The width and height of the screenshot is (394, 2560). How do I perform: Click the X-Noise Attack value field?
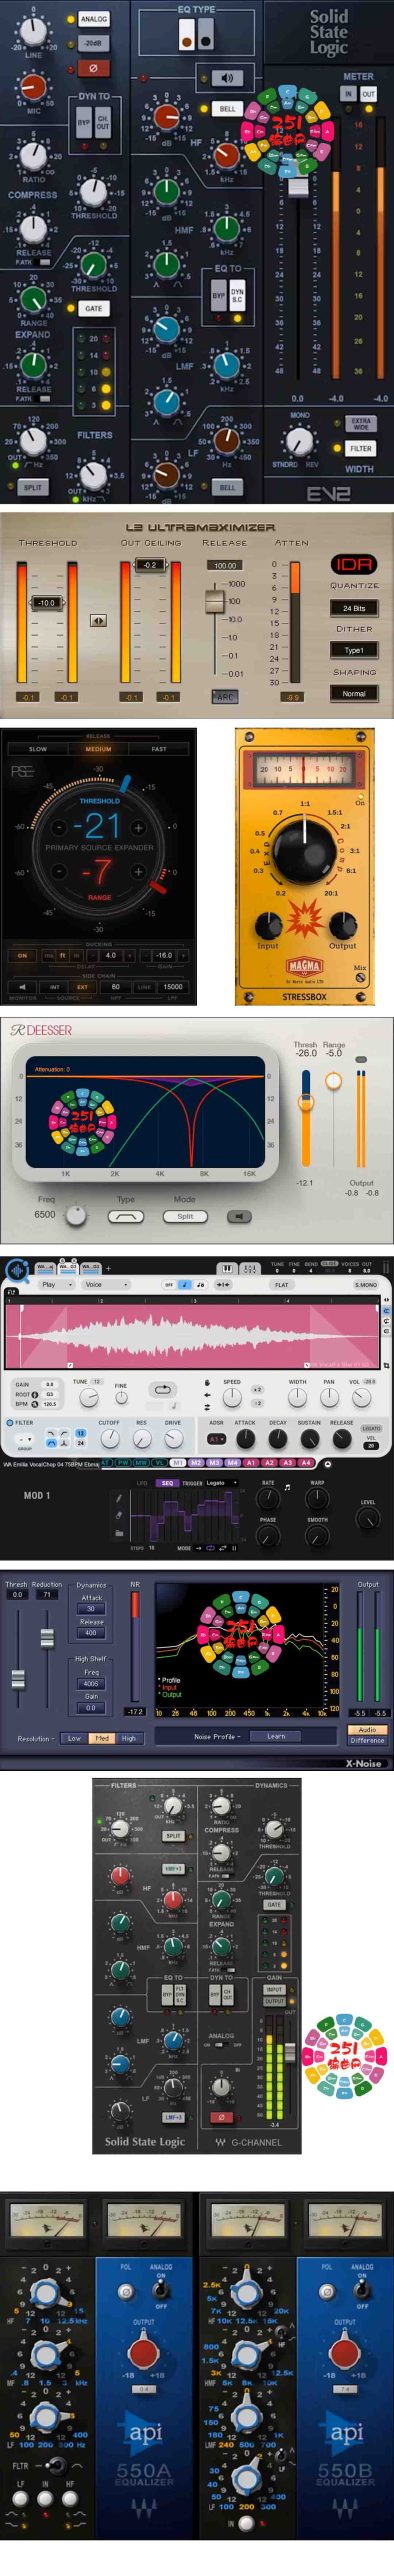click(x=90, y=1609)
